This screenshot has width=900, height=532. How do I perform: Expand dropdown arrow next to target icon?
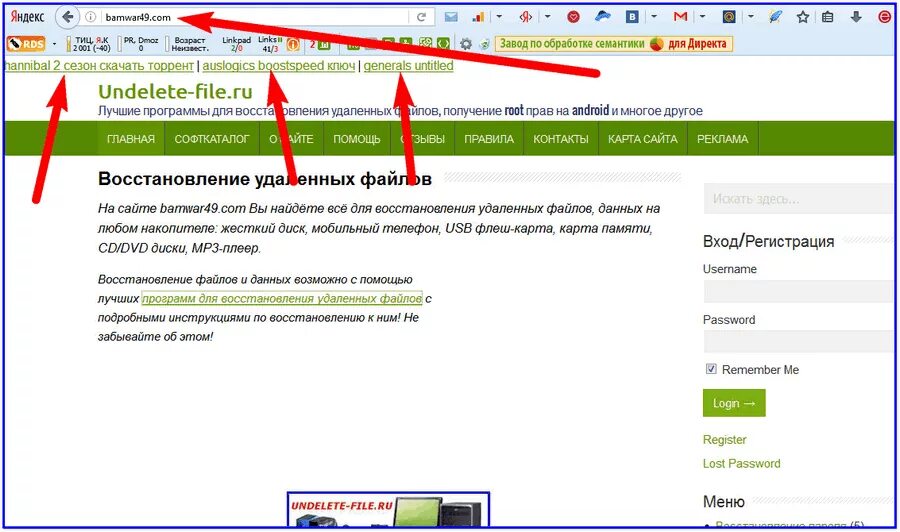pyautogui.click(x=750, y=17)
